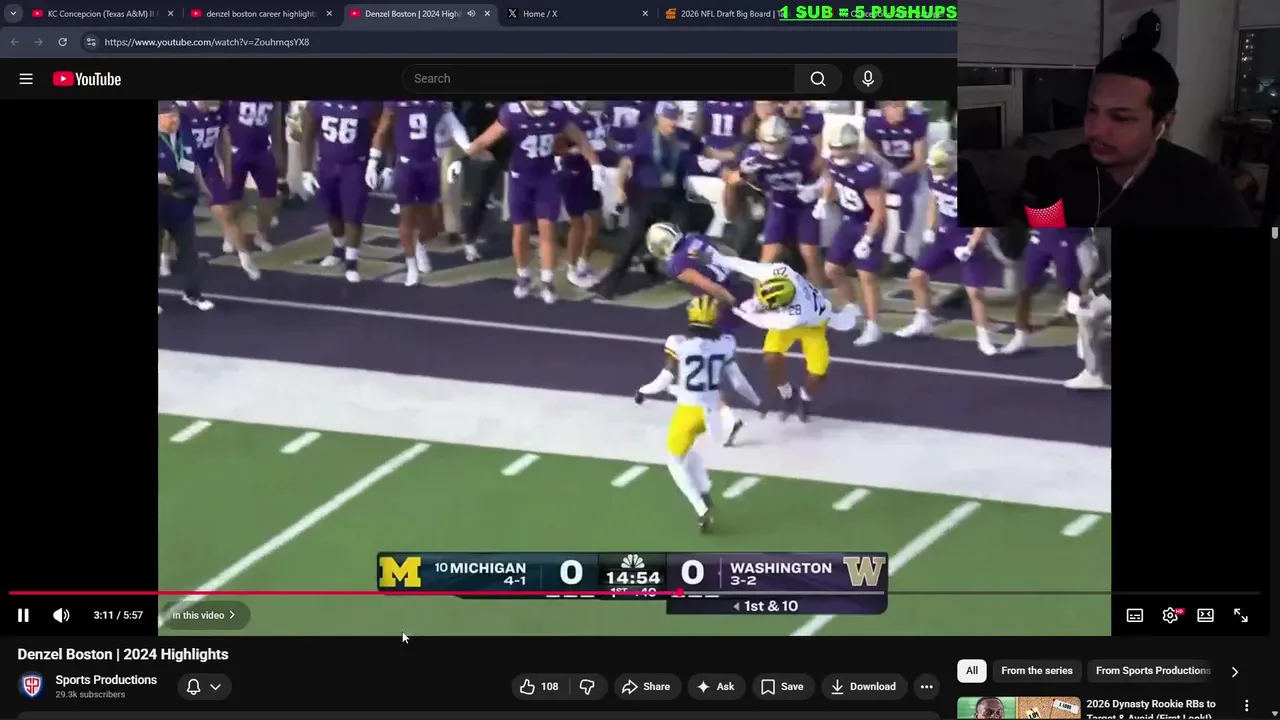Switch to theater mode
The width and height of the screenshot is (1280, 720).
point(1205,615)
